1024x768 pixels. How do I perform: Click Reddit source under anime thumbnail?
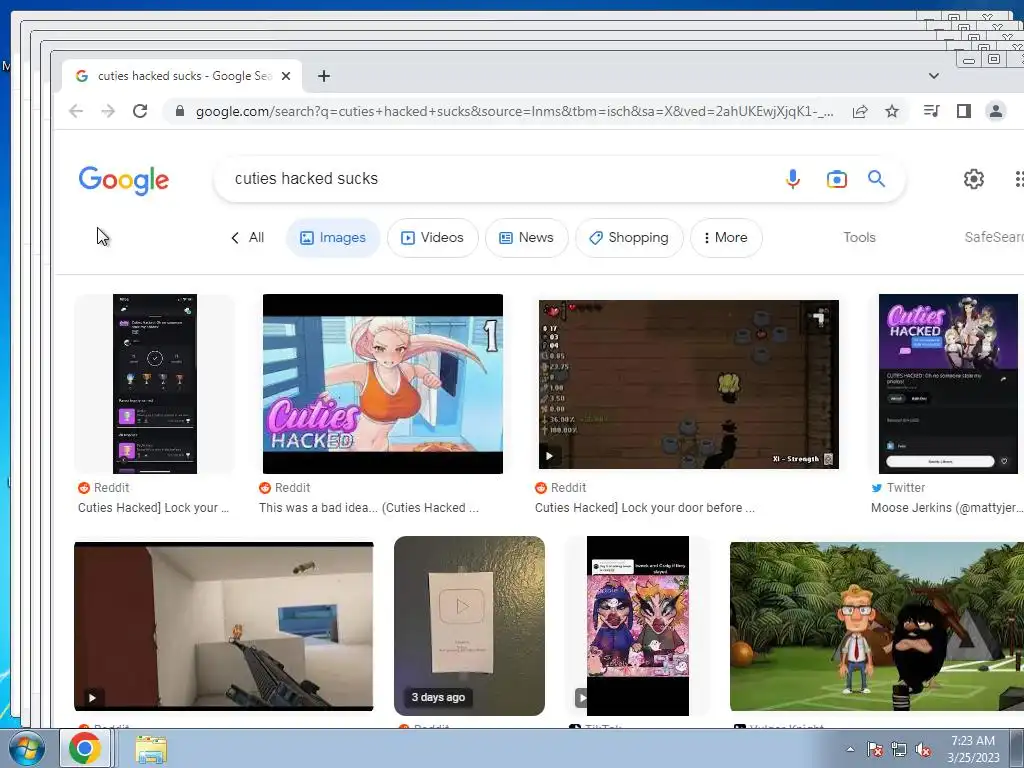(x=292, y=488)
